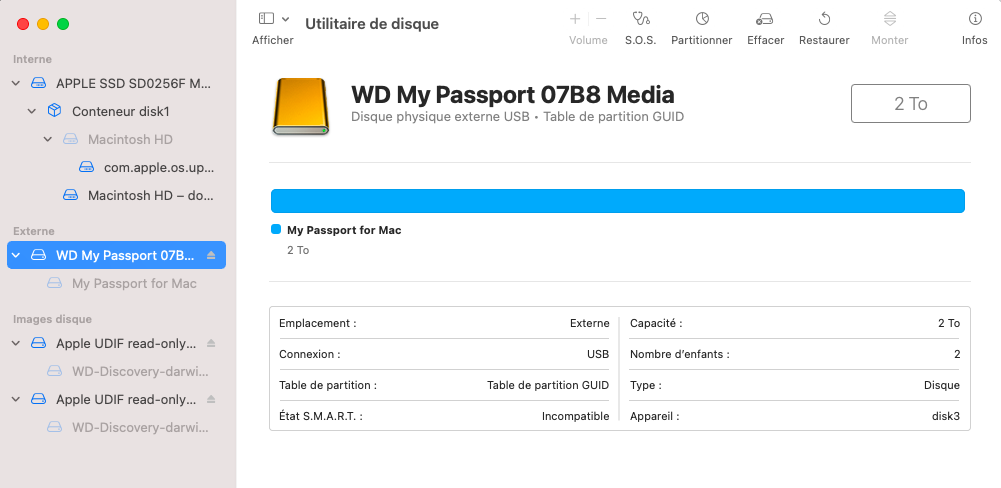
Task: Click the blue partition usage bar
Action: pos(617,201)
